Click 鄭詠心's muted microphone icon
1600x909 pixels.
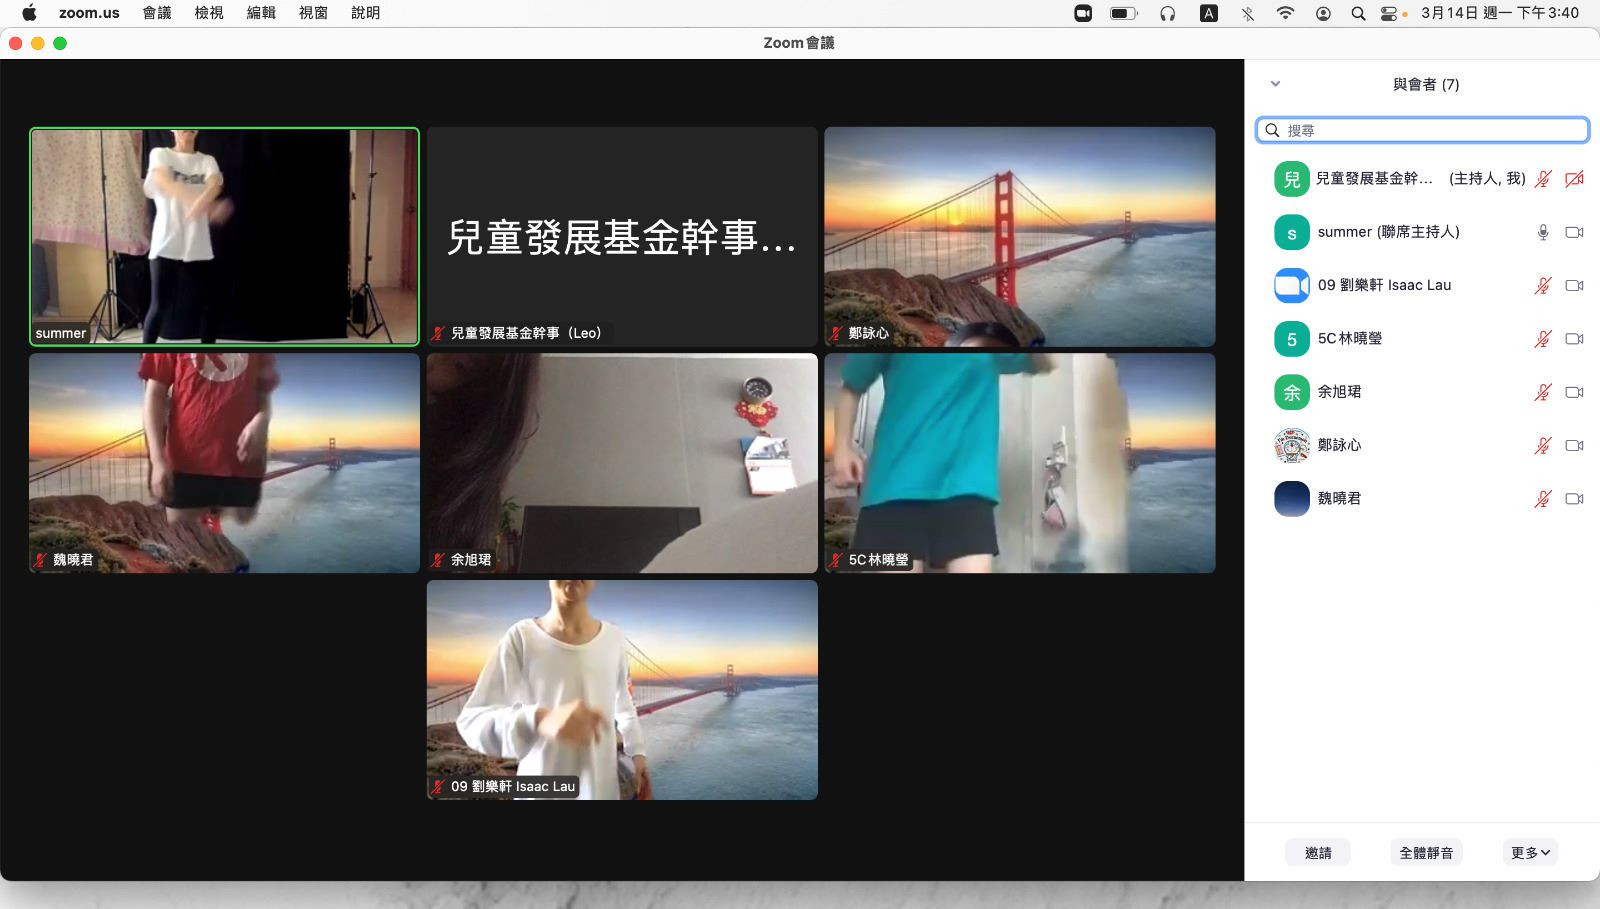pos(1543,445)
